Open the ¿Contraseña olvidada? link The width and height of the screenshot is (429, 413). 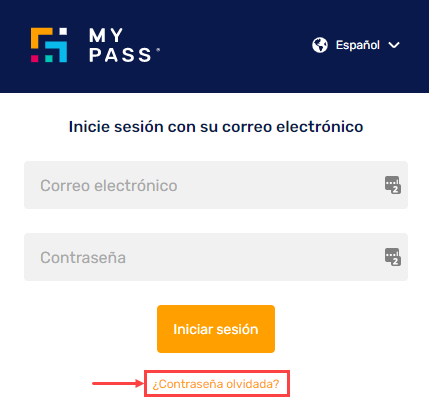pos(216,384)
